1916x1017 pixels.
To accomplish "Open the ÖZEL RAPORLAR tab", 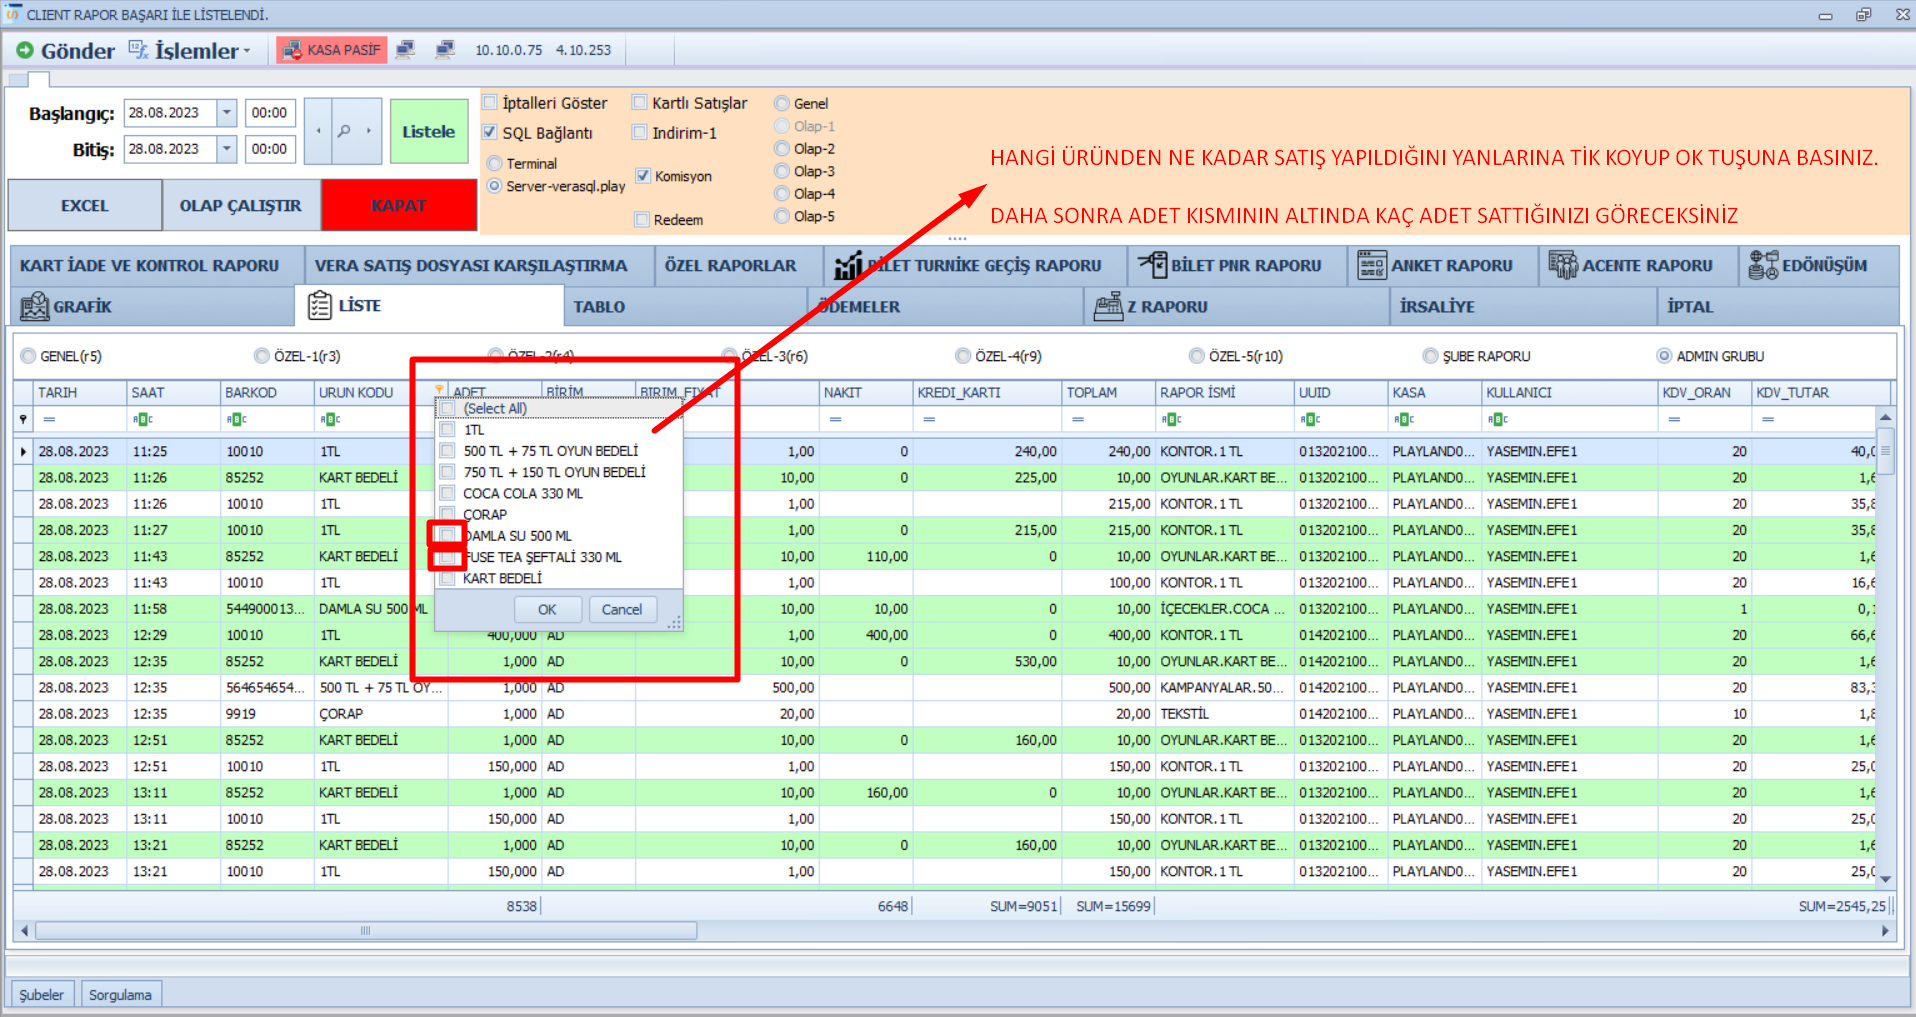I will coord(730,266).
